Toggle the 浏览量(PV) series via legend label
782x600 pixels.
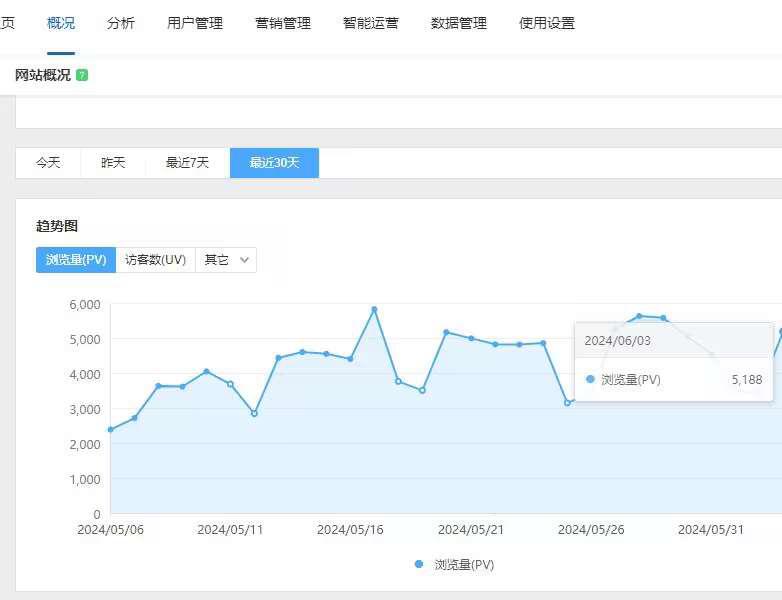coord(464,564)
